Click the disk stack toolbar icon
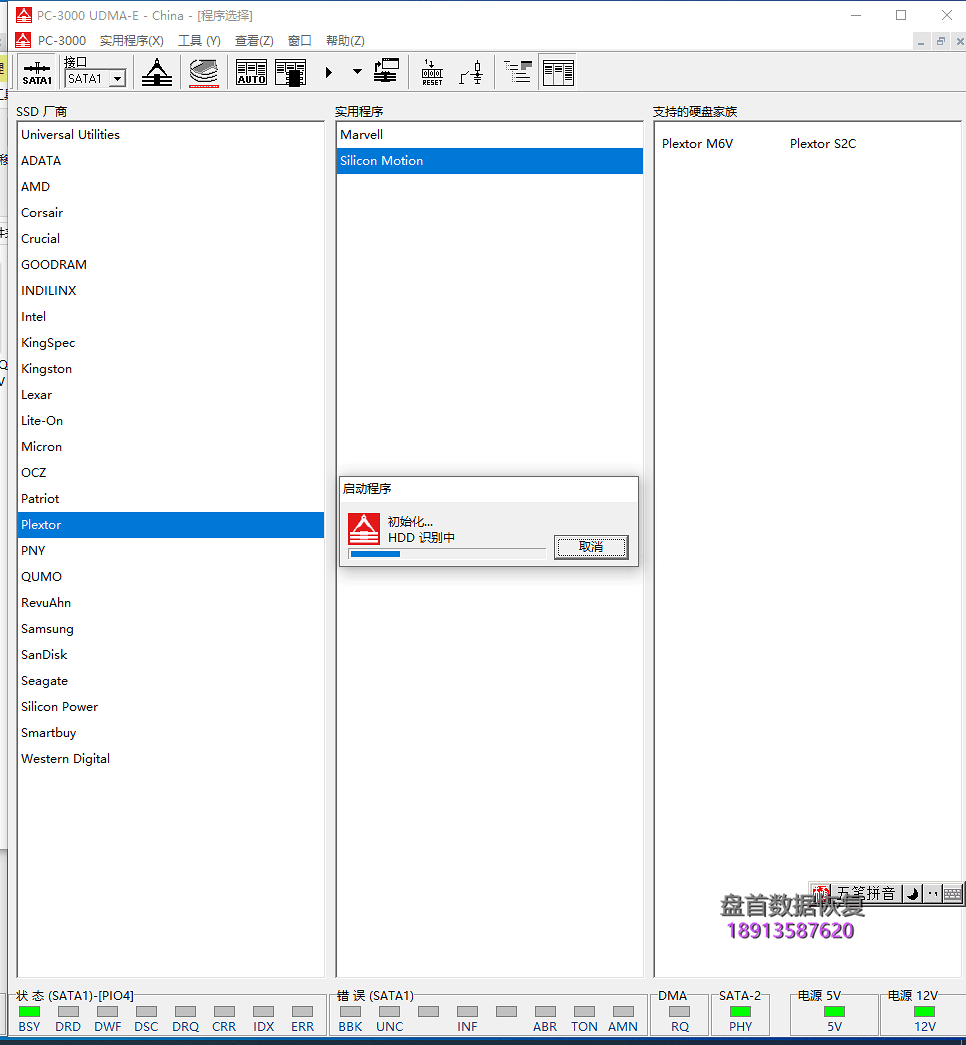Screen dimensions: 966x1045 [204, 72]
